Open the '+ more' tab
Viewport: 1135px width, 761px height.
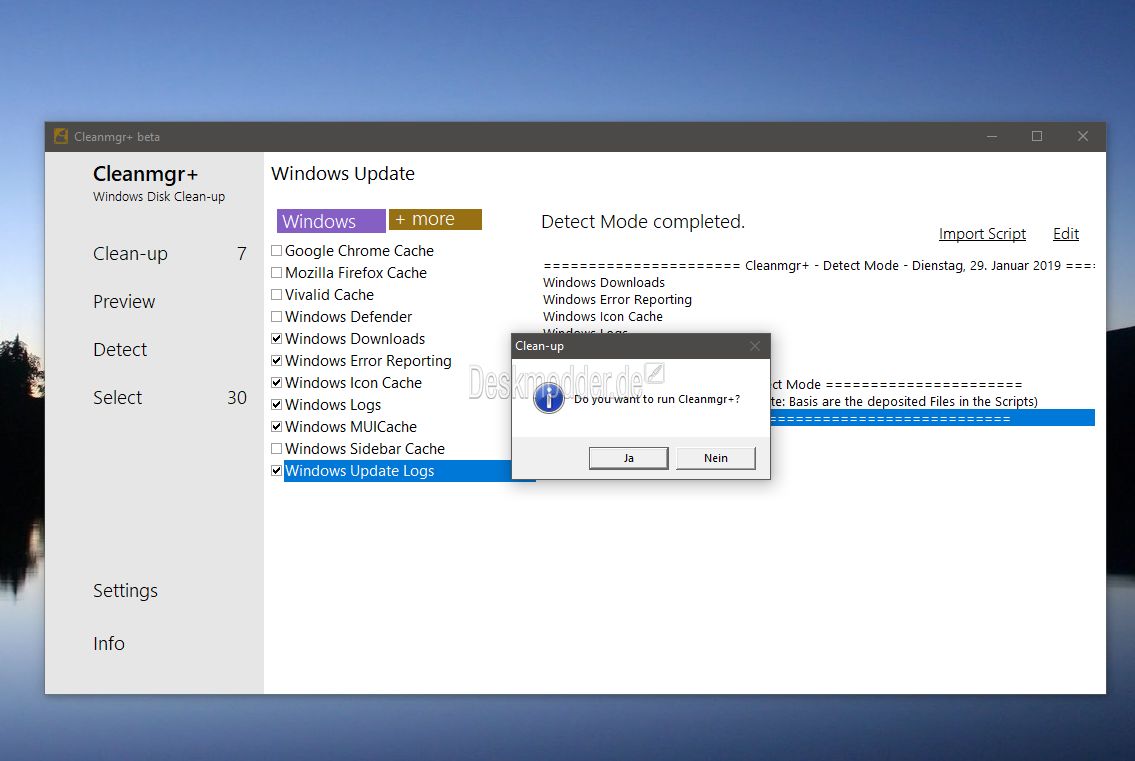[435, 219]
